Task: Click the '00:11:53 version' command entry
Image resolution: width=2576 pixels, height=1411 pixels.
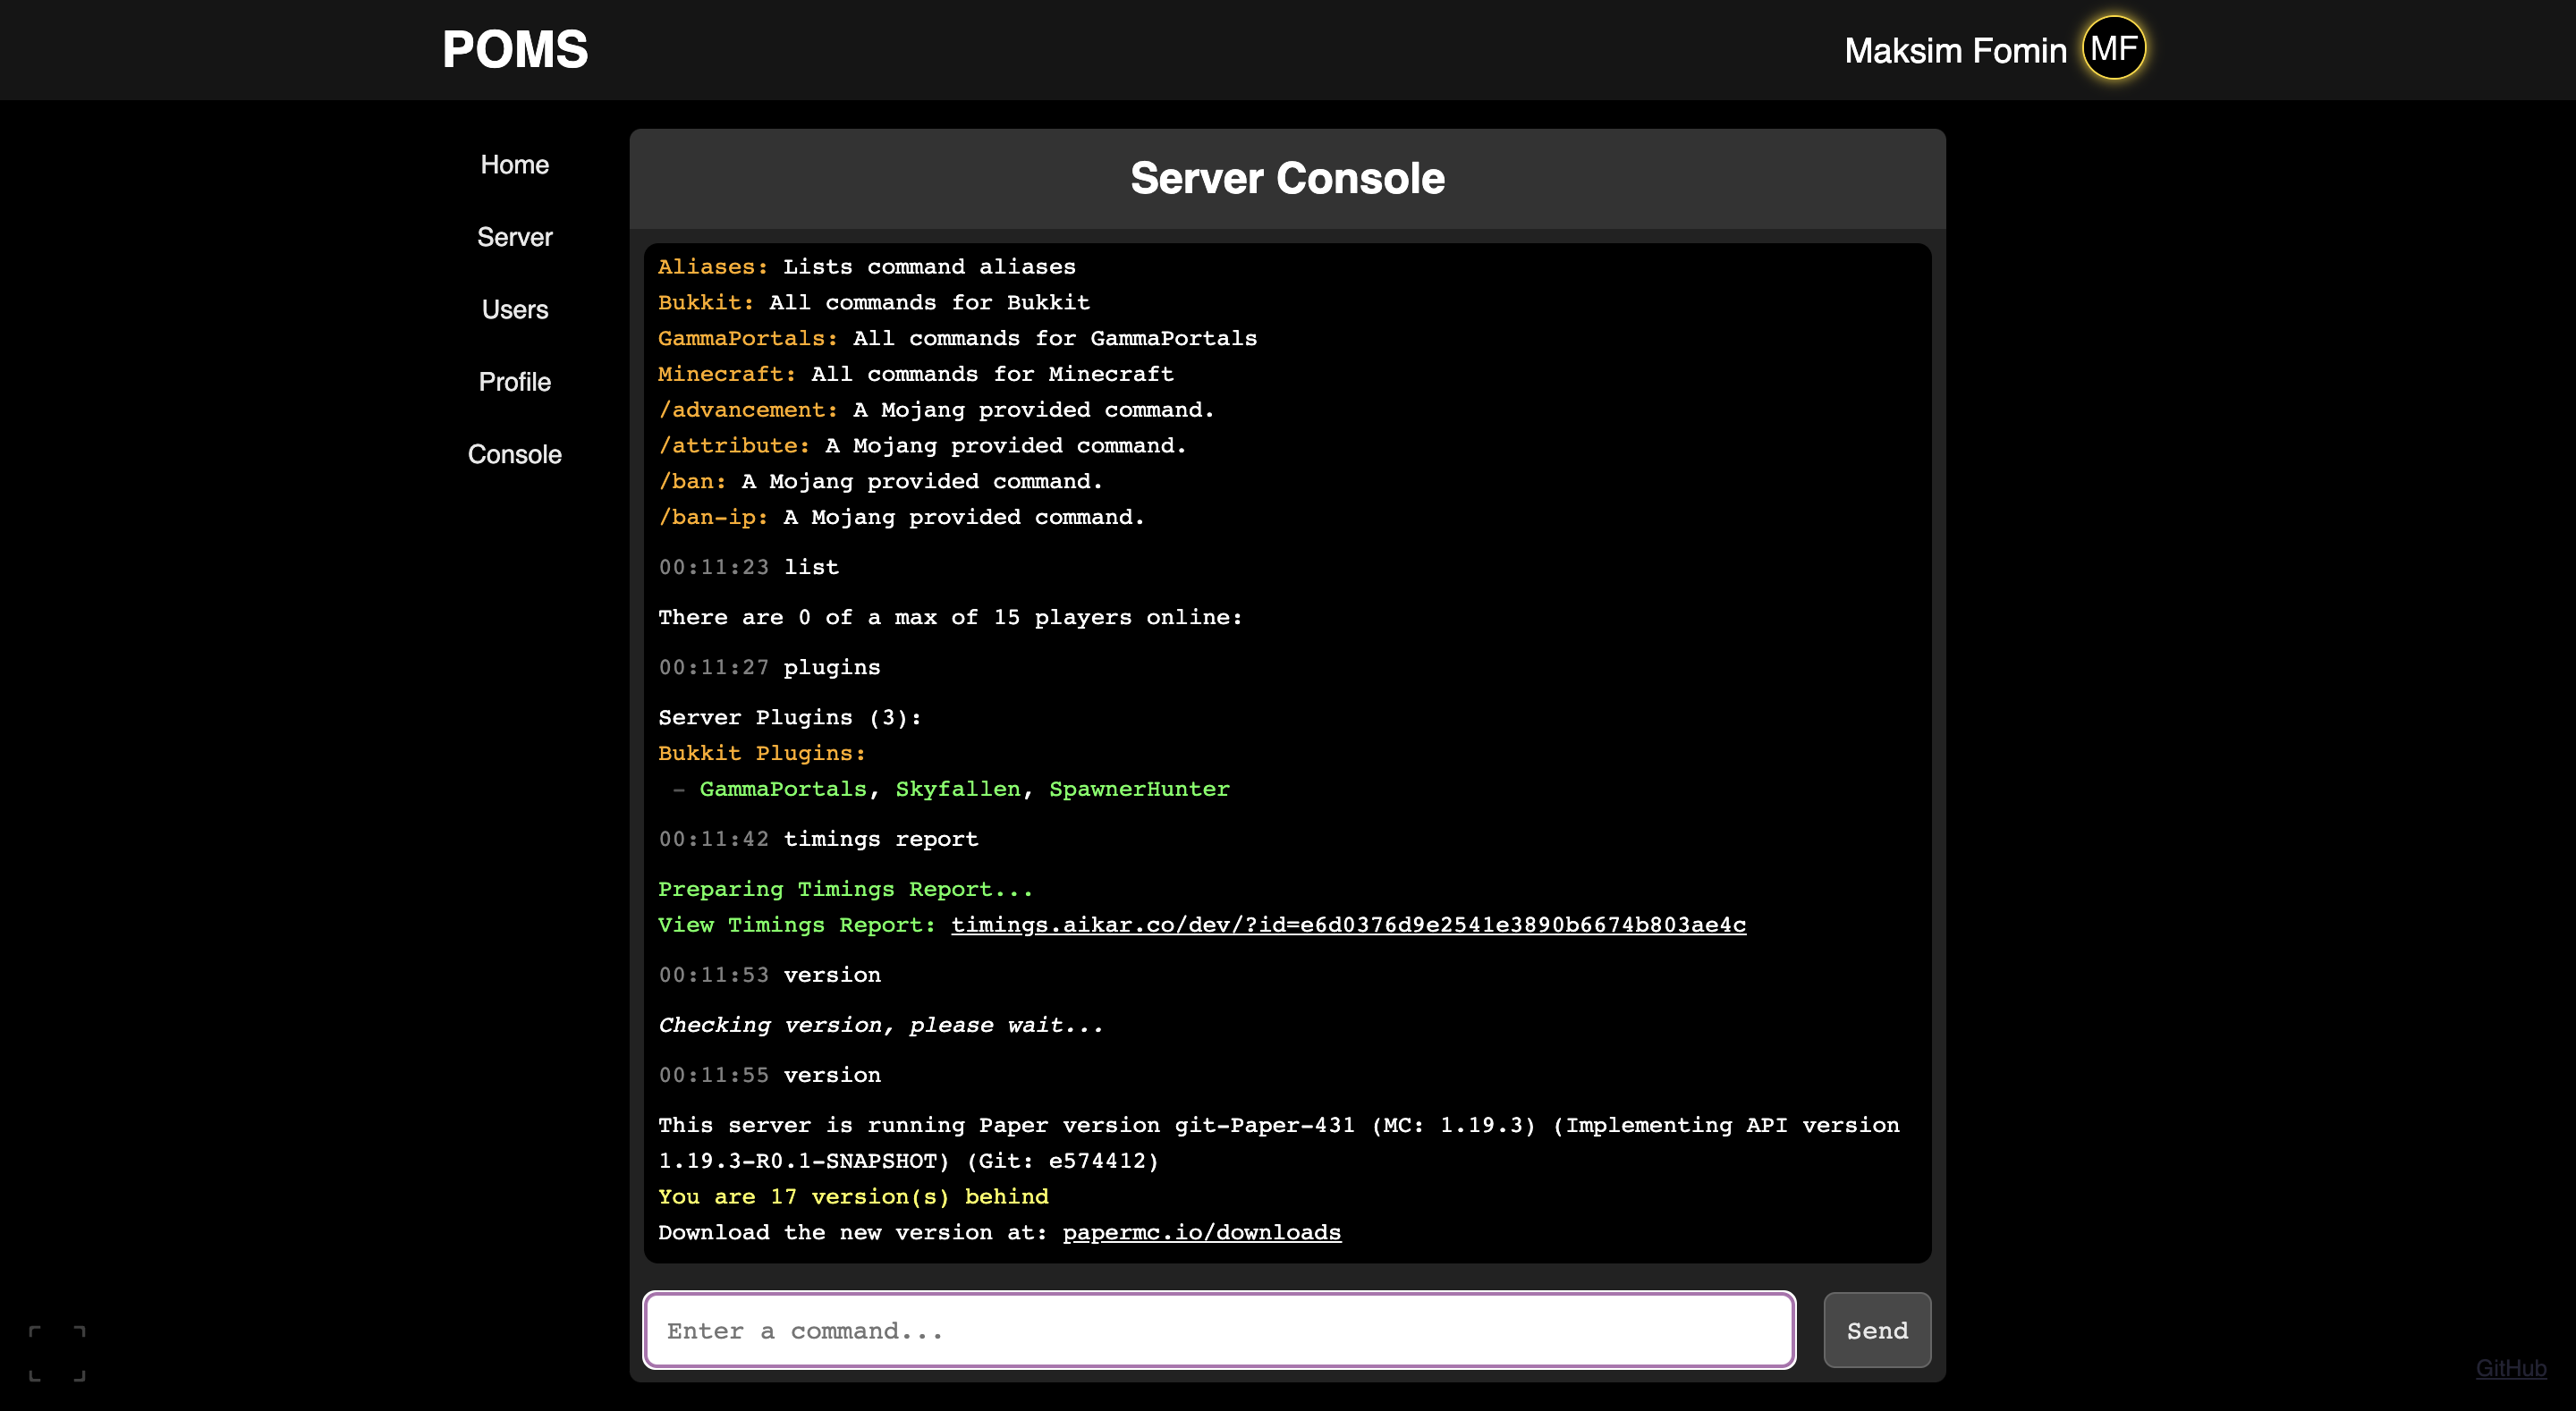Action: pyautogui.click(x=769, y=975)
